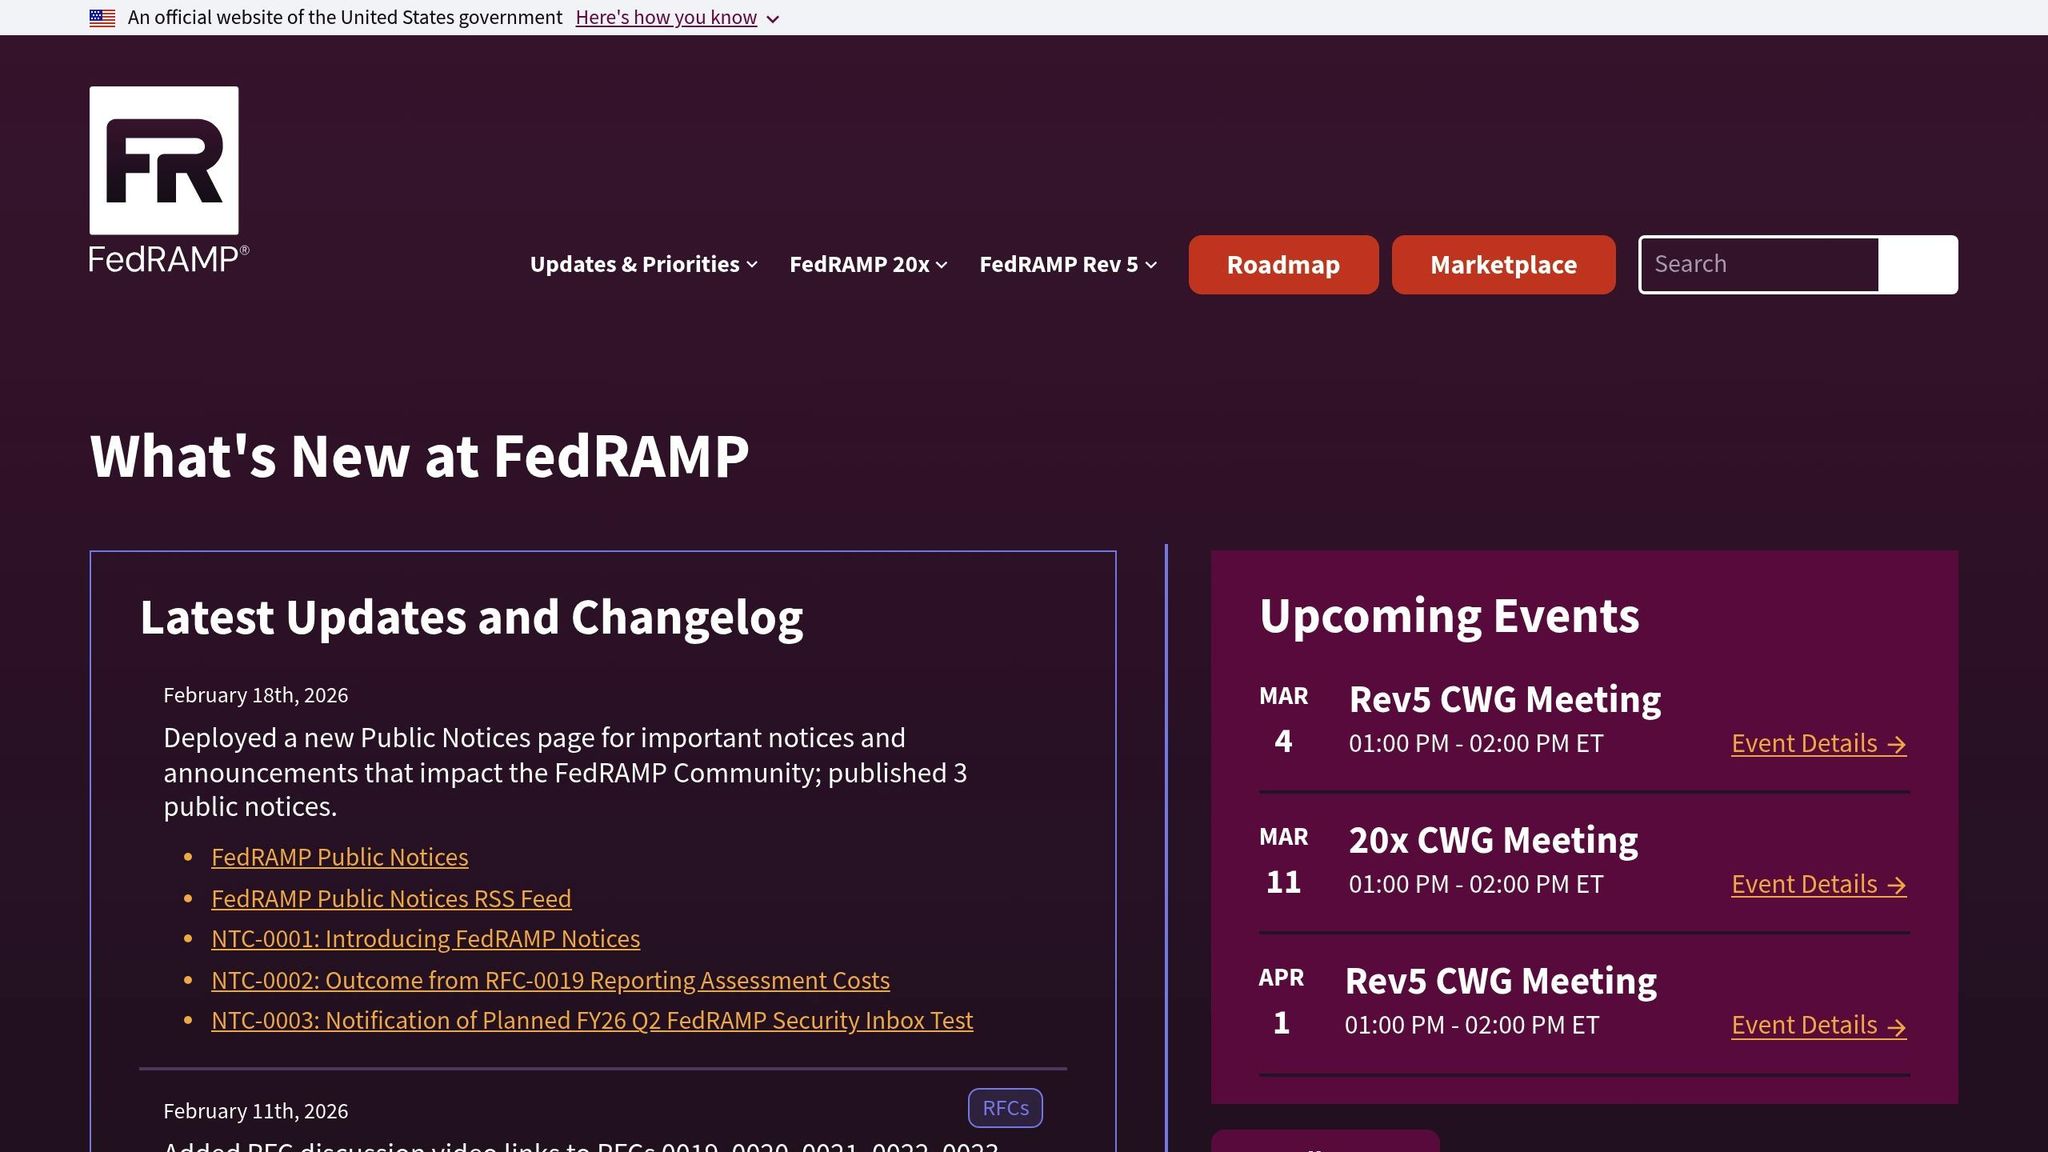Click the RFCs tag button
The width and height of the screenshot is (2048, 1152).
click(1004, 1108)
